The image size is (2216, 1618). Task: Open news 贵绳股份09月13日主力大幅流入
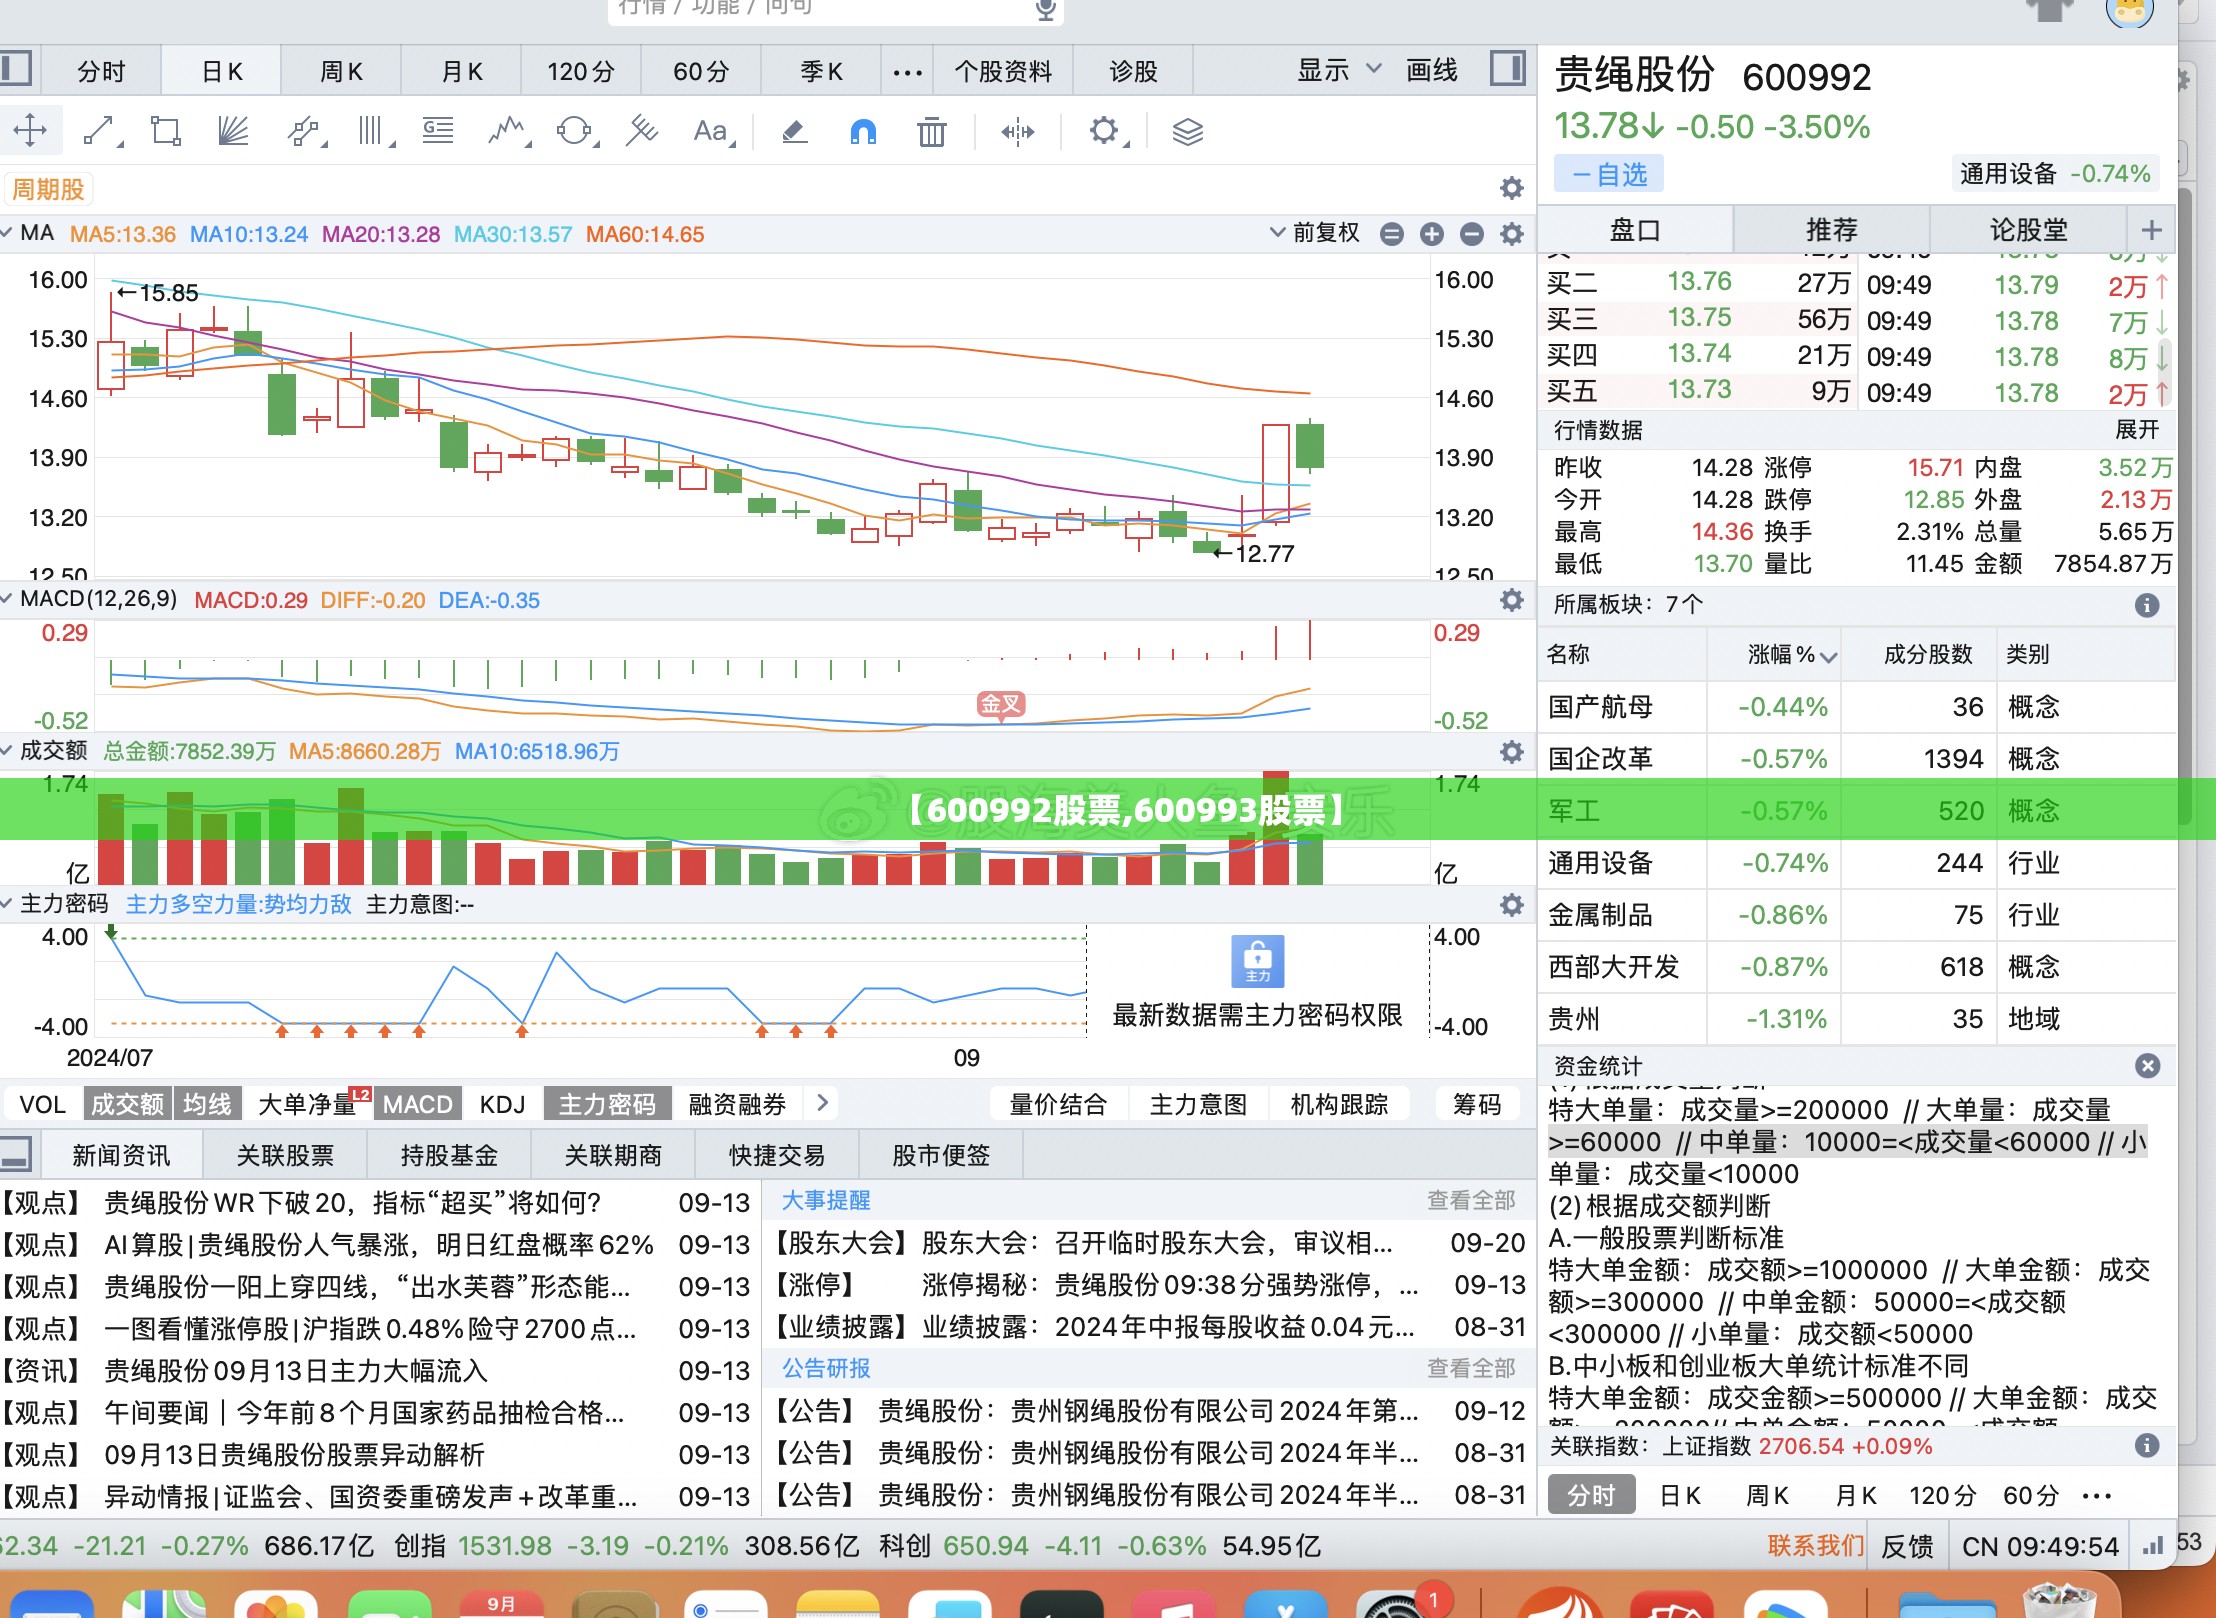pyautogui.click(x=296, y=1370)
